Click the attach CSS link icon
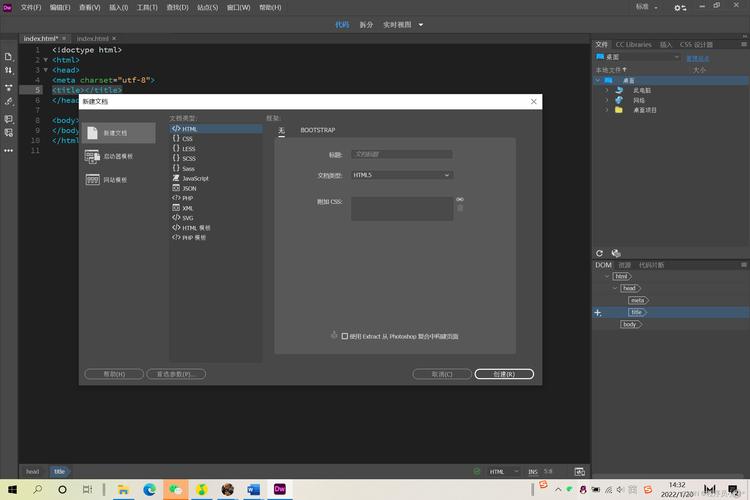 click(x=460, y=200)
